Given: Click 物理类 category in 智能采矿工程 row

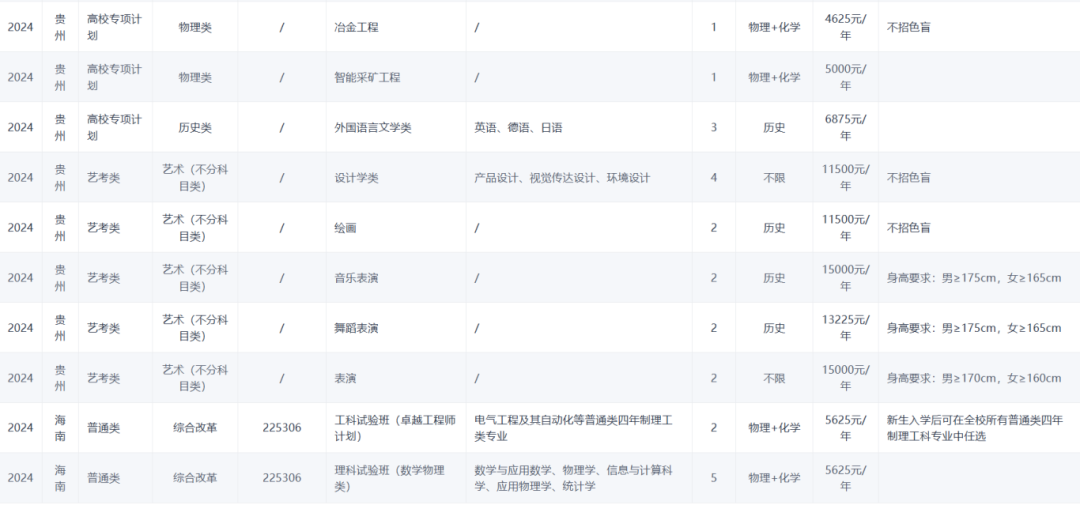Looking at the screenshot, I should click(x=195, y=78).
